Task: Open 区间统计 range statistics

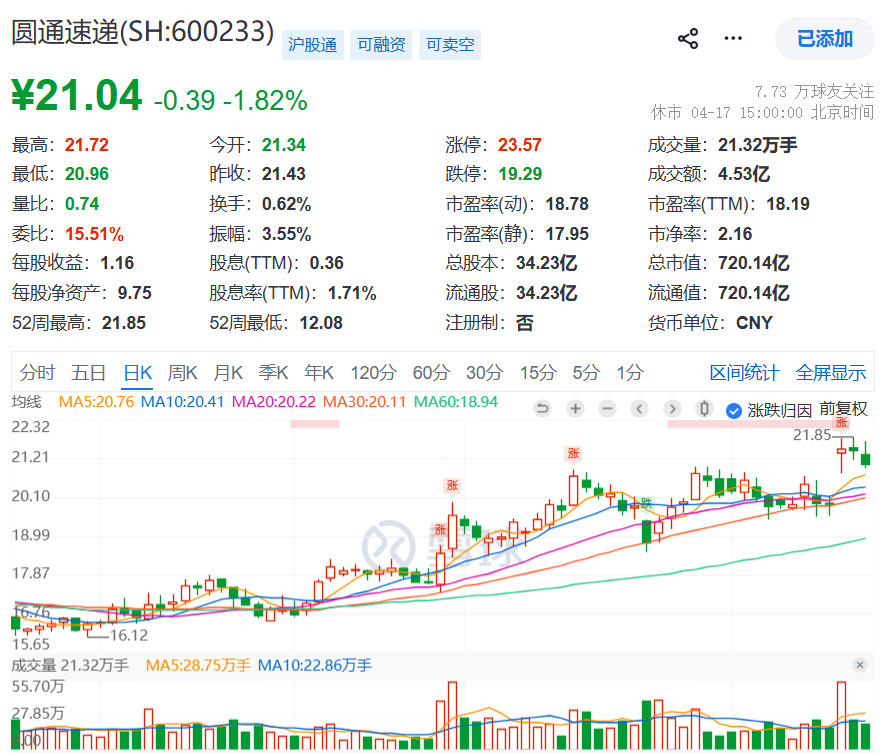Action: pos(744,373)
